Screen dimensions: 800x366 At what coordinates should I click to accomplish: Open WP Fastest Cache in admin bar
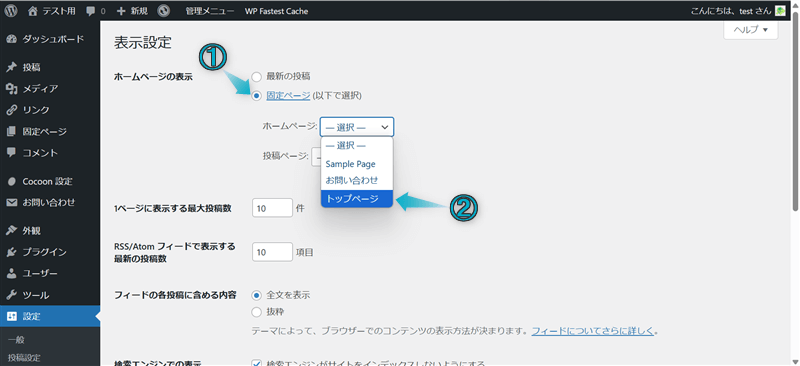(276, 11)
